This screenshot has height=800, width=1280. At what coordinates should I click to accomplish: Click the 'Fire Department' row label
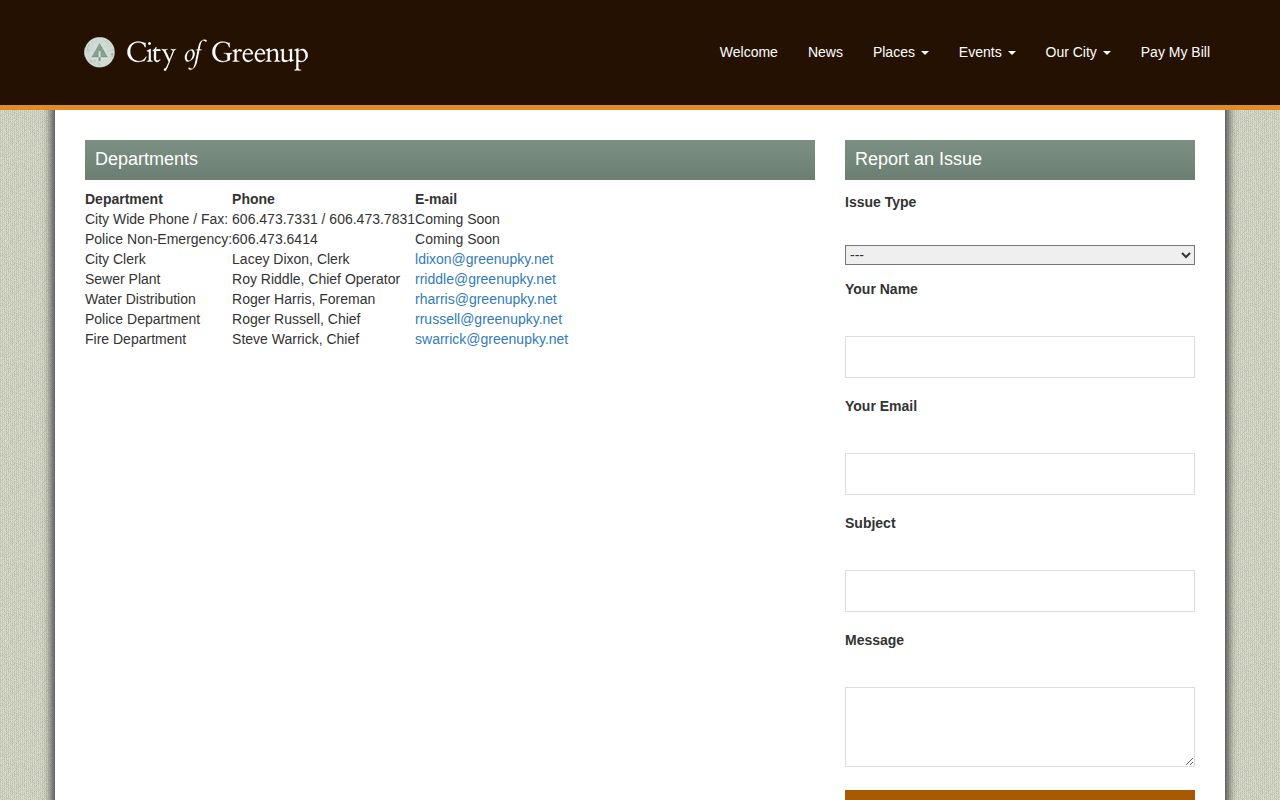pyautogui.click(x=135, y=339)
